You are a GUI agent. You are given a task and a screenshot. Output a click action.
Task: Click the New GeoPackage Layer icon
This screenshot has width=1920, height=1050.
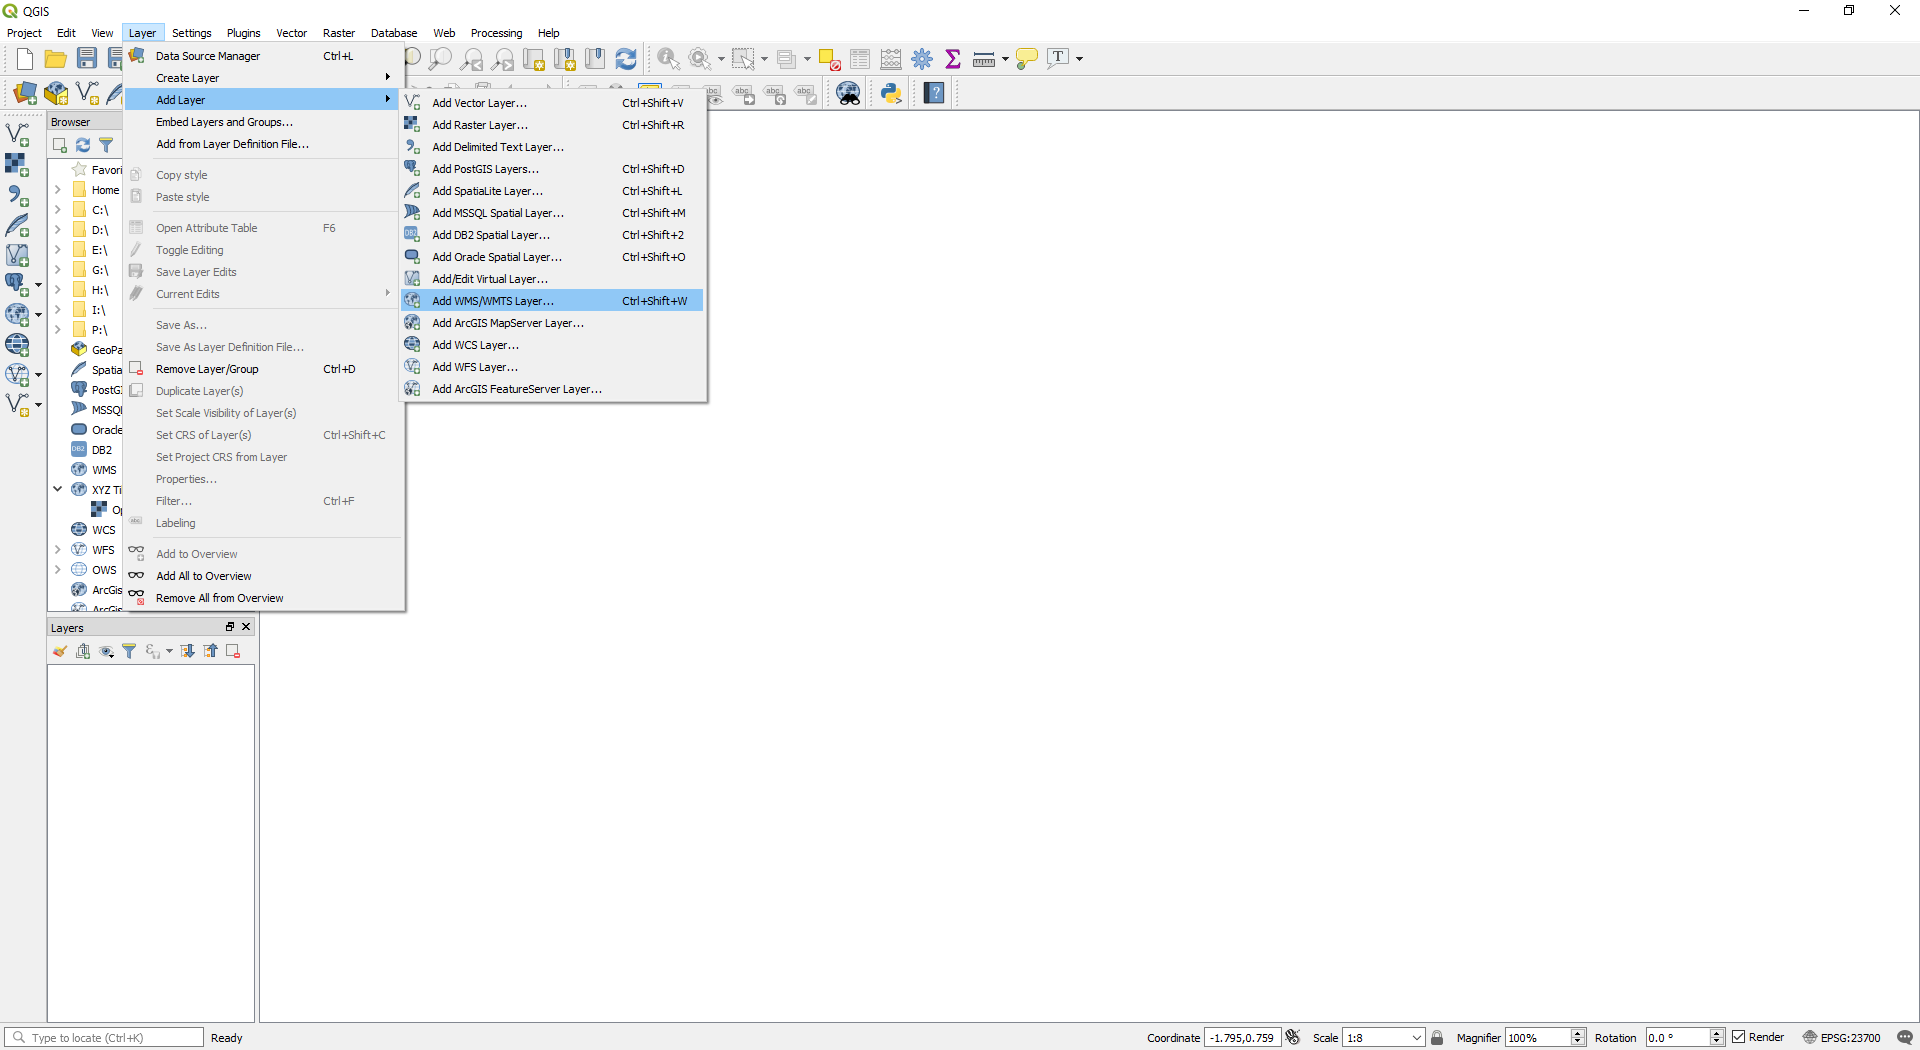coord(56,93)
